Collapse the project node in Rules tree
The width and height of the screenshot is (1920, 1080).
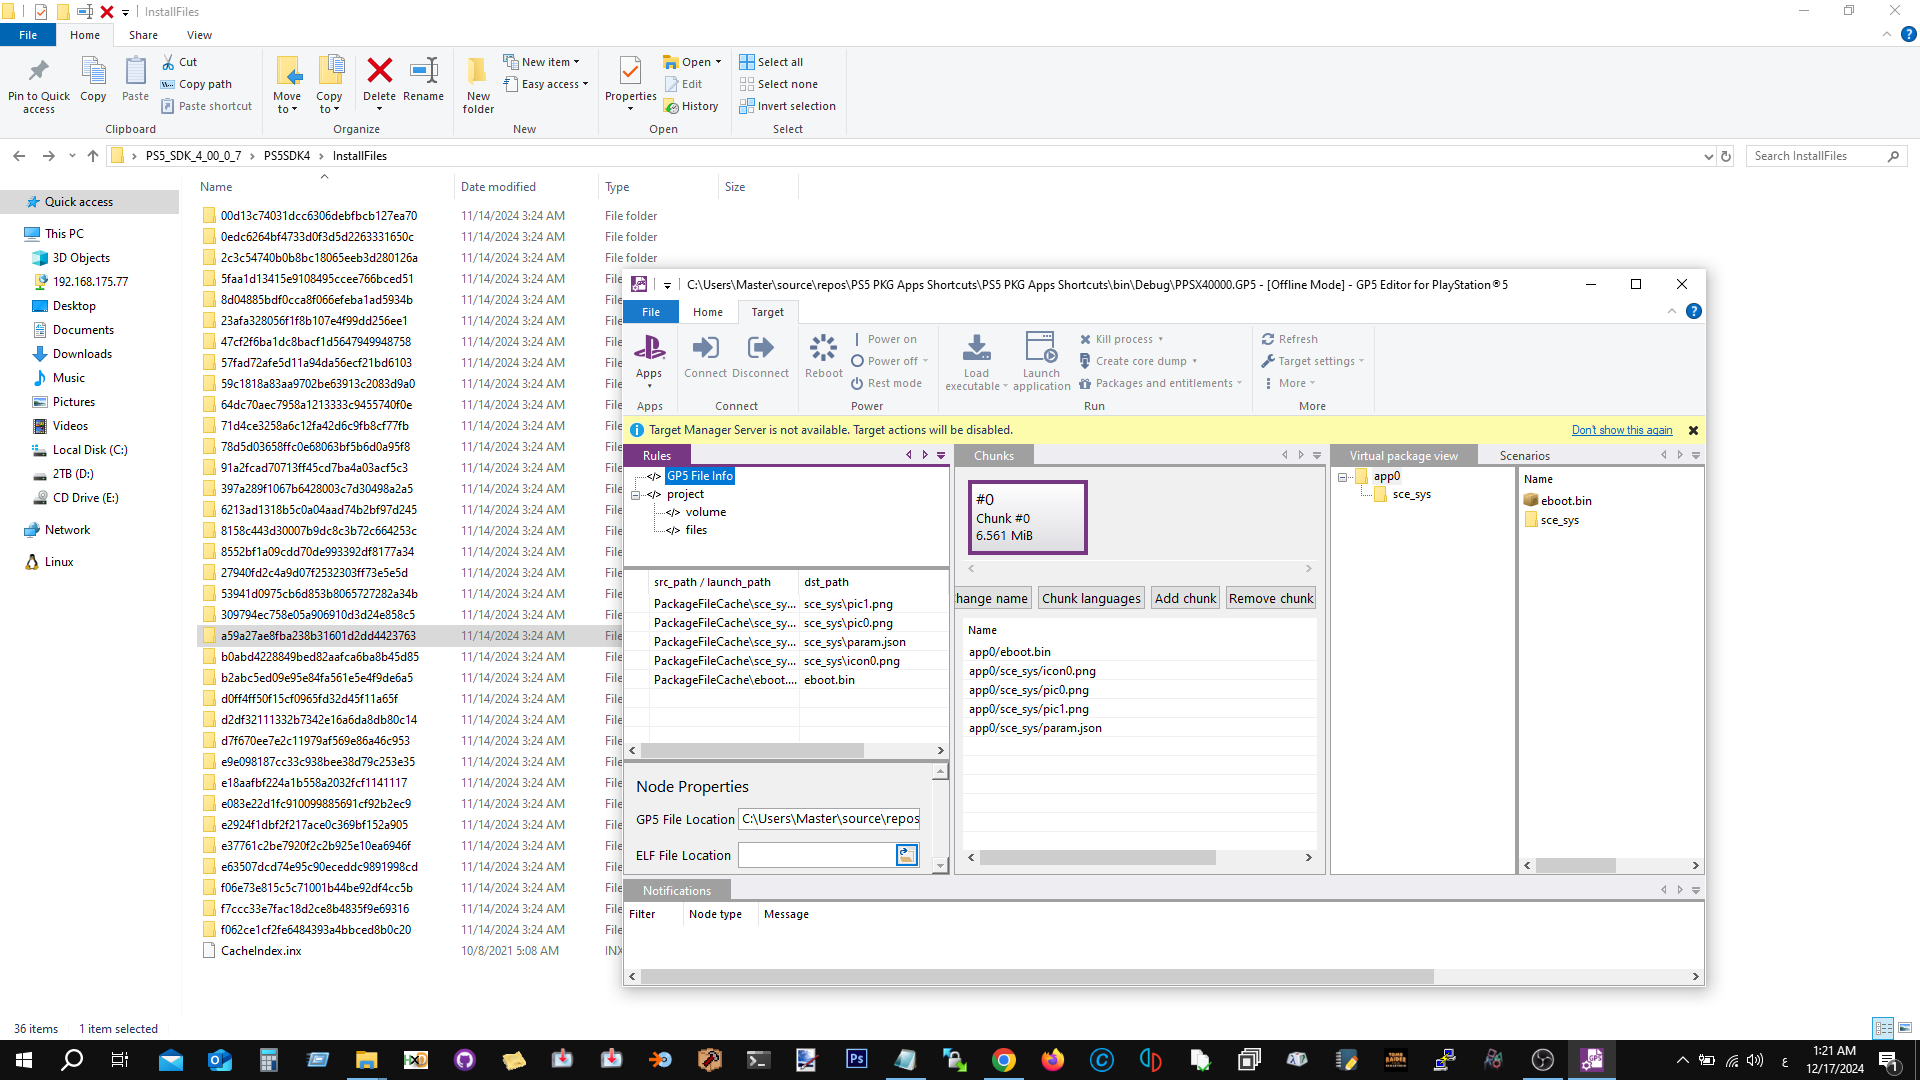tap(636, 495)
